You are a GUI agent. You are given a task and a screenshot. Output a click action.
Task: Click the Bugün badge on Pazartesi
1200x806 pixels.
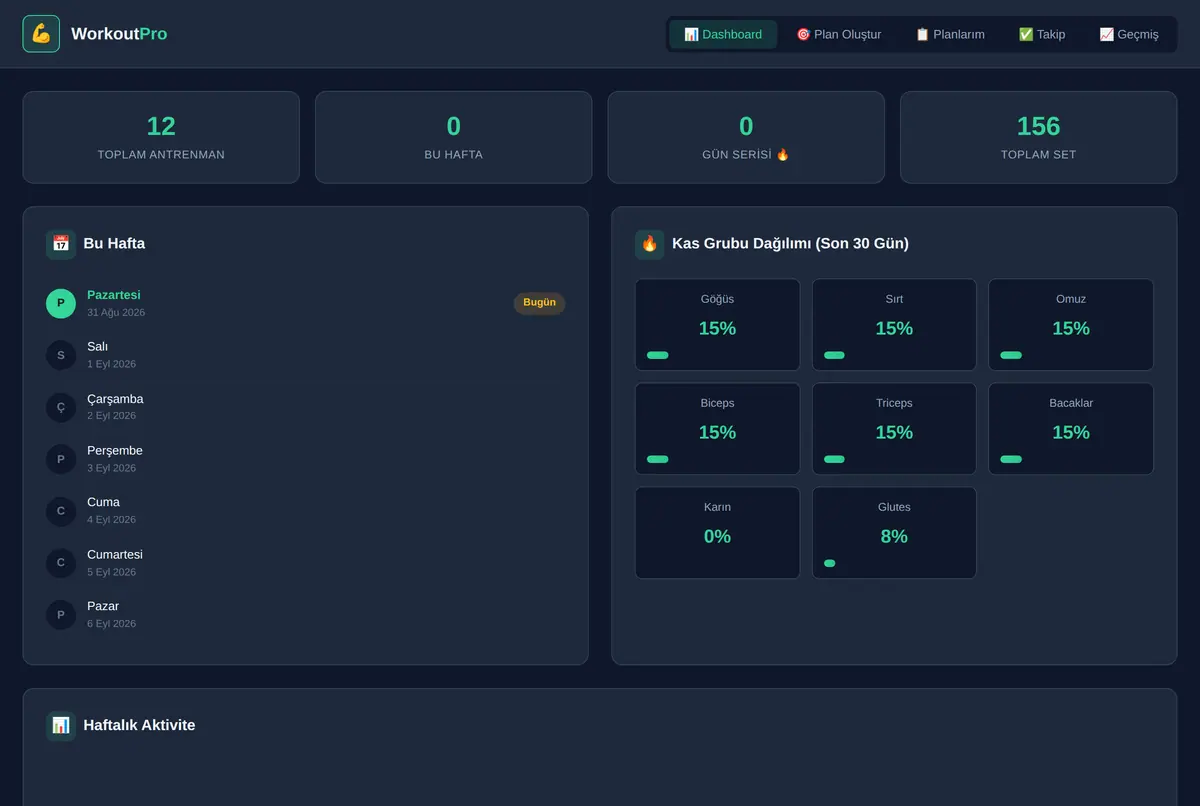[x=540, y=303]
